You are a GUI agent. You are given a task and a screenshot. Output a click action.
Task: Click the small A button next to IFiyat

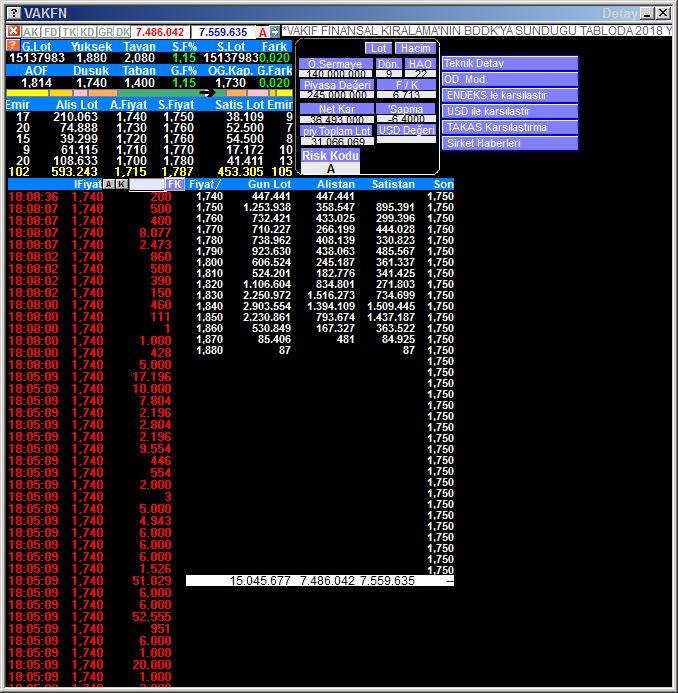pos(108,184)
